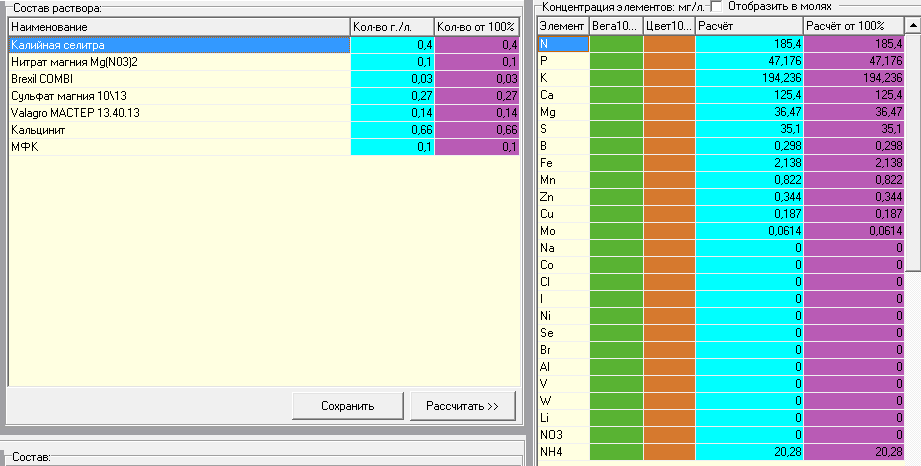This screenshot has height=466, width=921.
Task: Click the 185,4 Расчёт value for N
Action: (x=749, y=44)
